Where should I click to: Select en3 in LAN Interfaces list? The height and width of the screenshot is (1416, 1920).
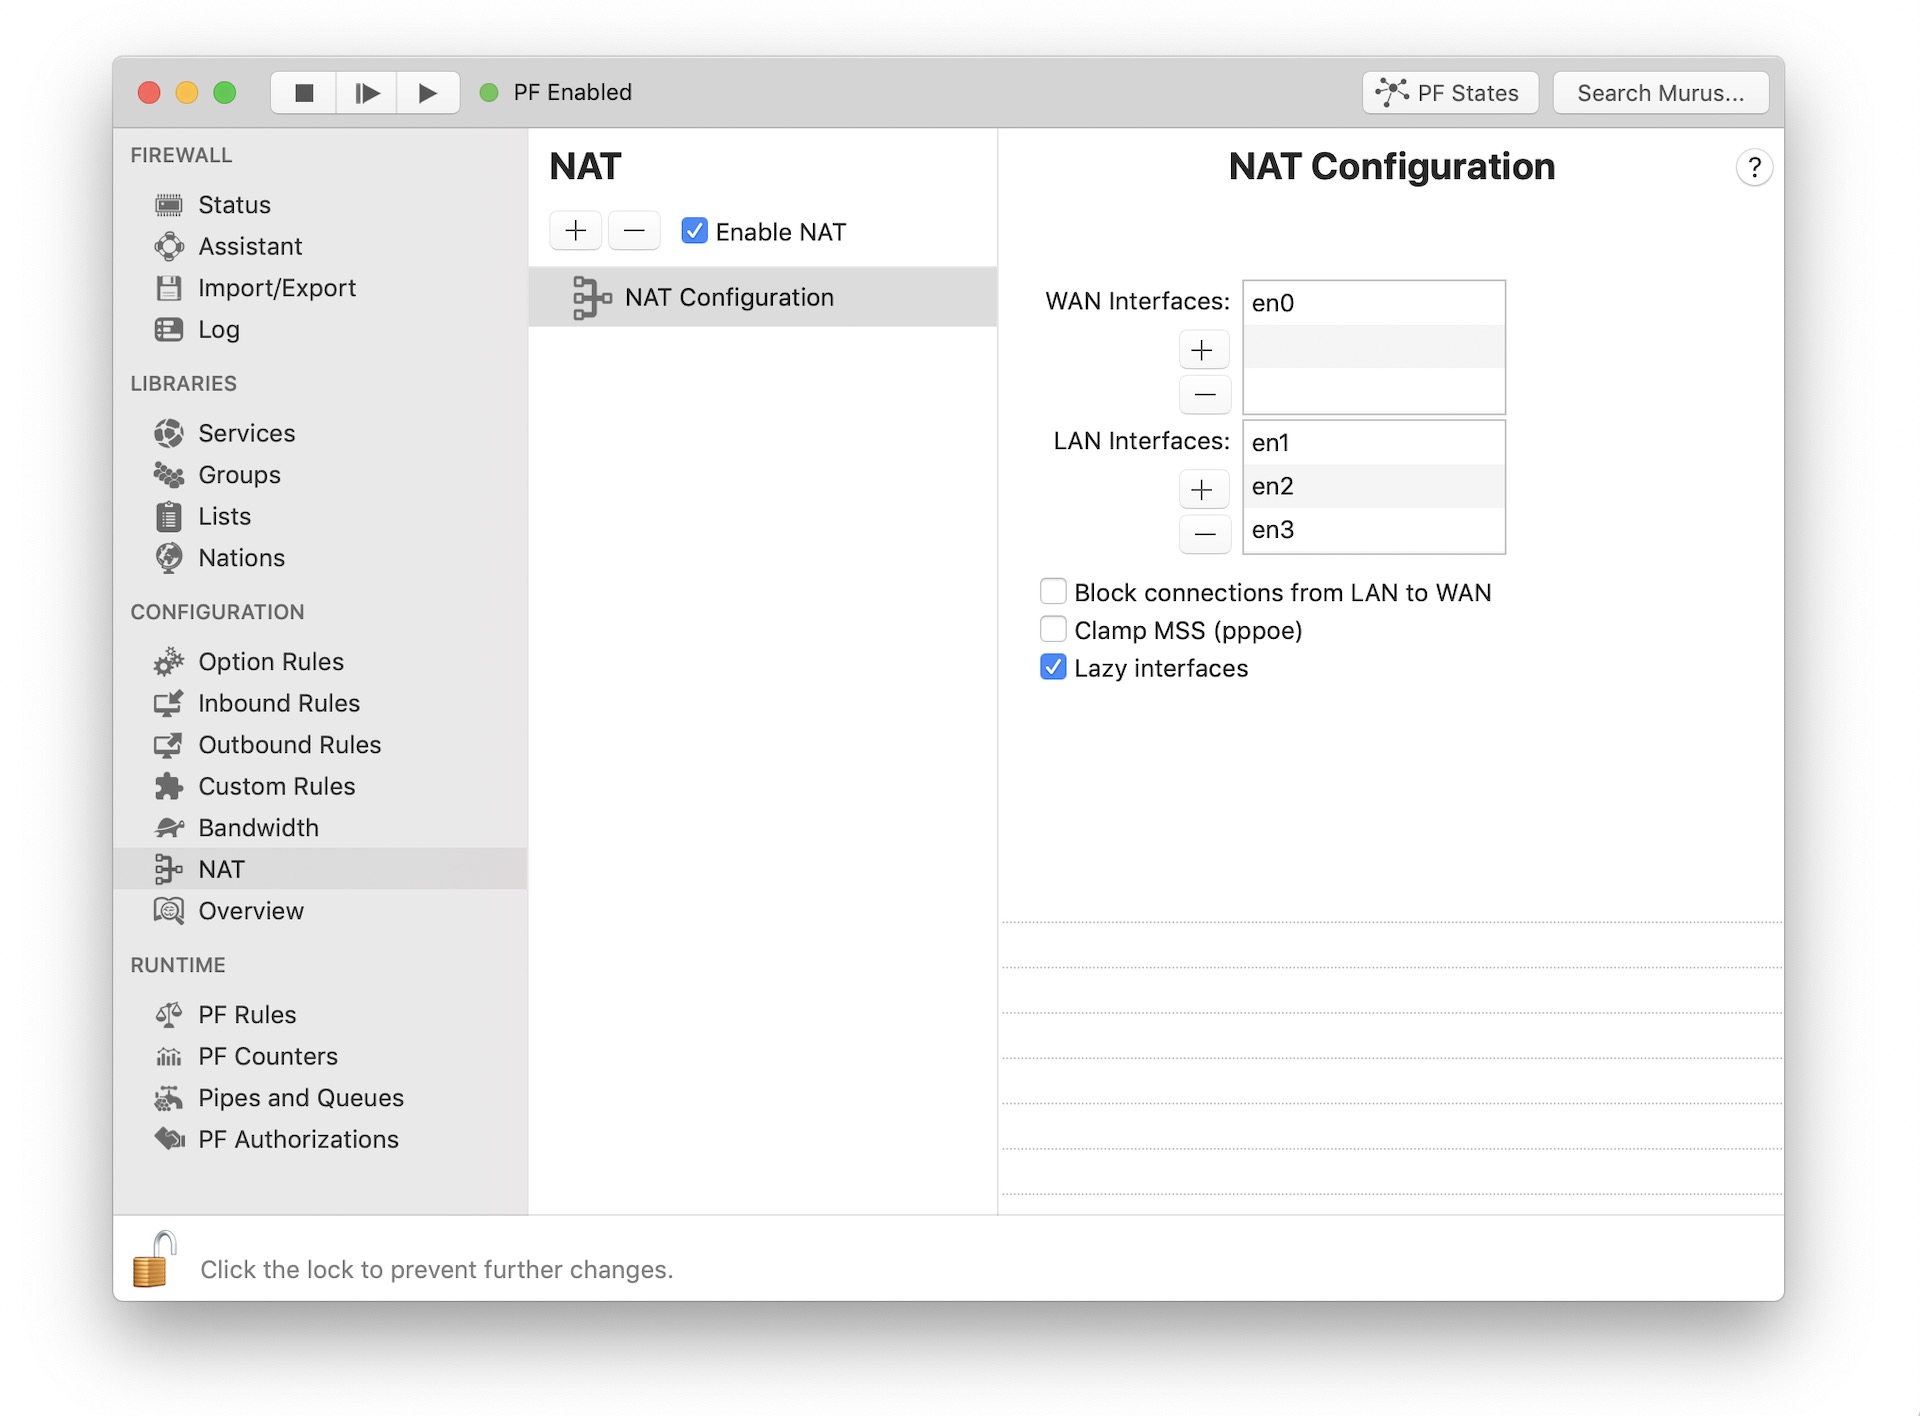(x=1374, y=530)
